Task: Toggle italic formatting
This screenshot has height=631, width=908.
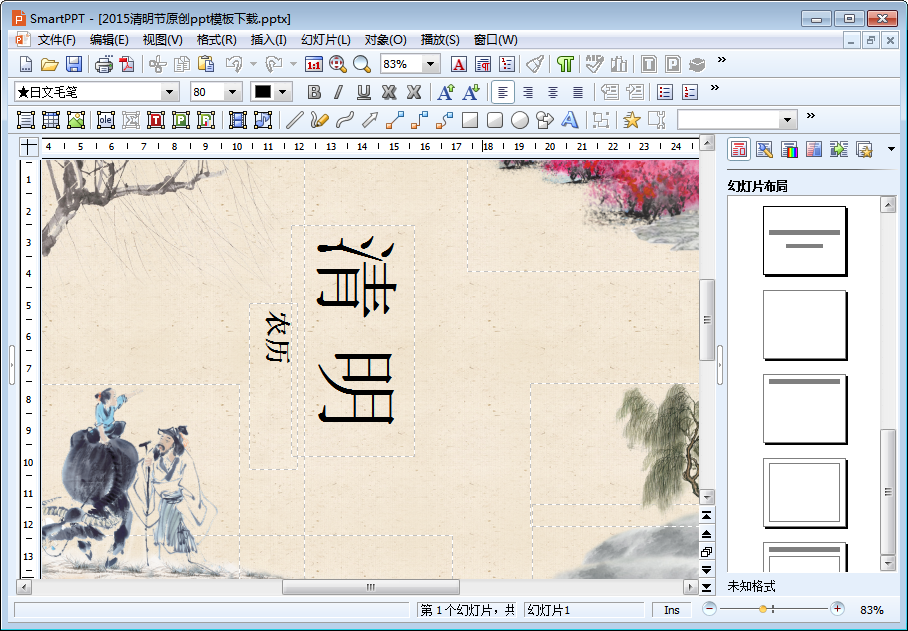Action: point(339,92)
